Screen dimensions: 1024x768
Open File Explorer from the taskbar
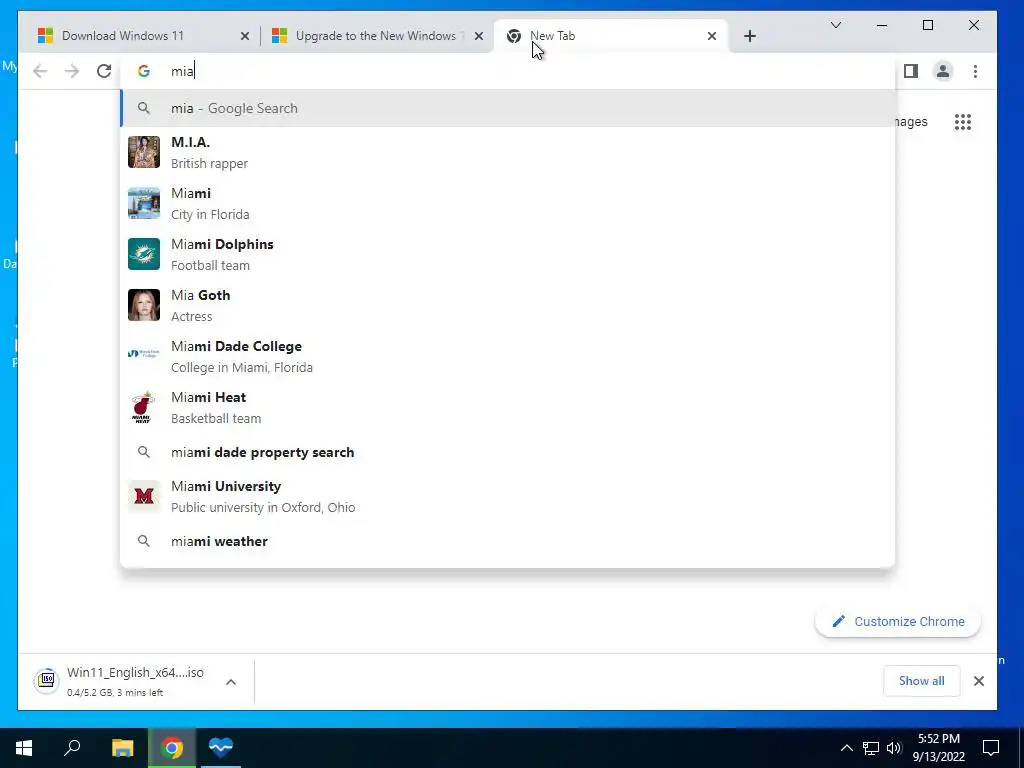(x=122, y=747)
